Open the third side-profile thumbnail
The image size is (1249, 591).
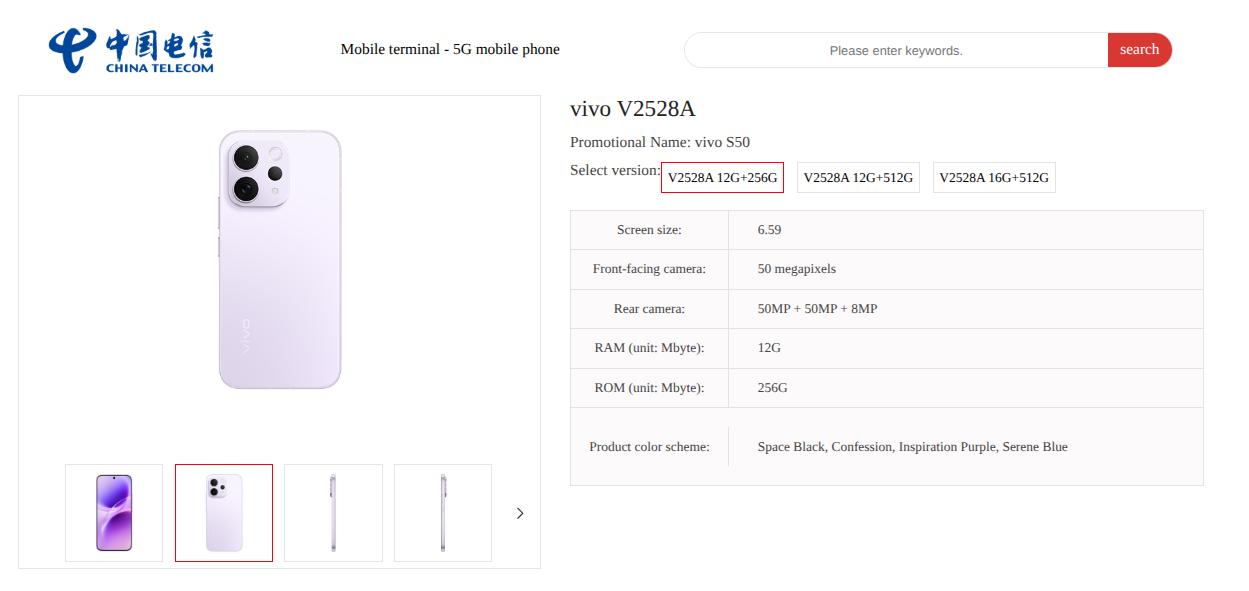click(x=333, y=513)
